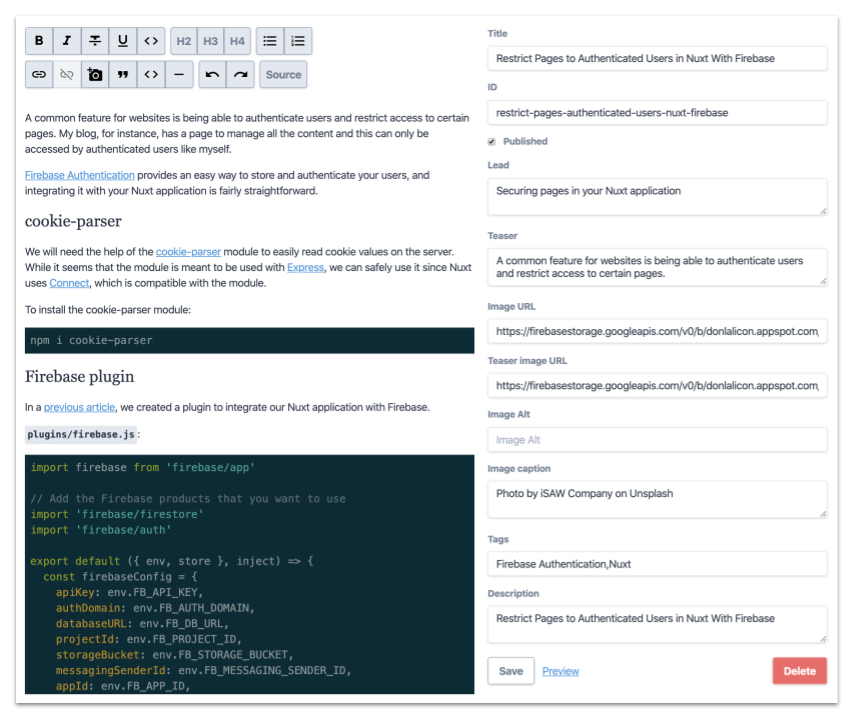
Task: Apply strikethrough formatting
Action: 95,41
